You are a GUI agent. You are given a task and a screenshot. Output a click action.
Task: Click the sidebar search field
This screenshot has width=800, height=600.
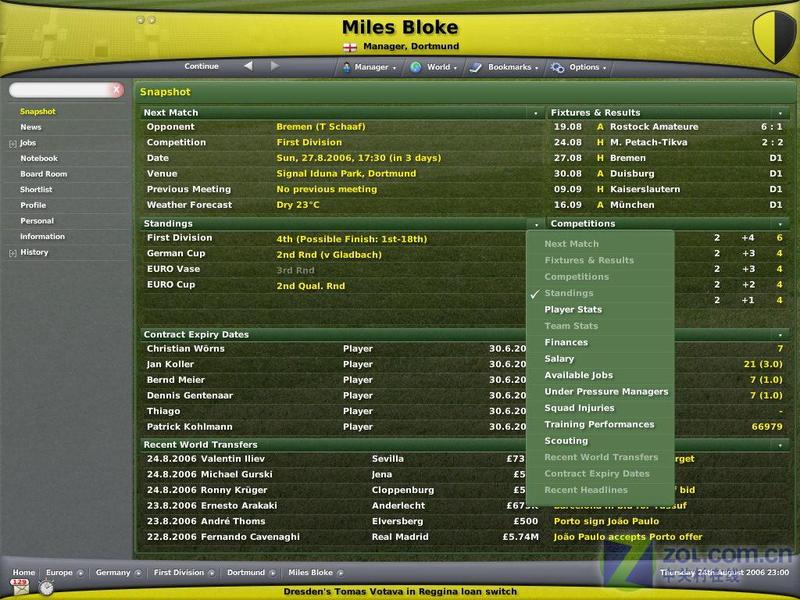(x=61, y=90)
